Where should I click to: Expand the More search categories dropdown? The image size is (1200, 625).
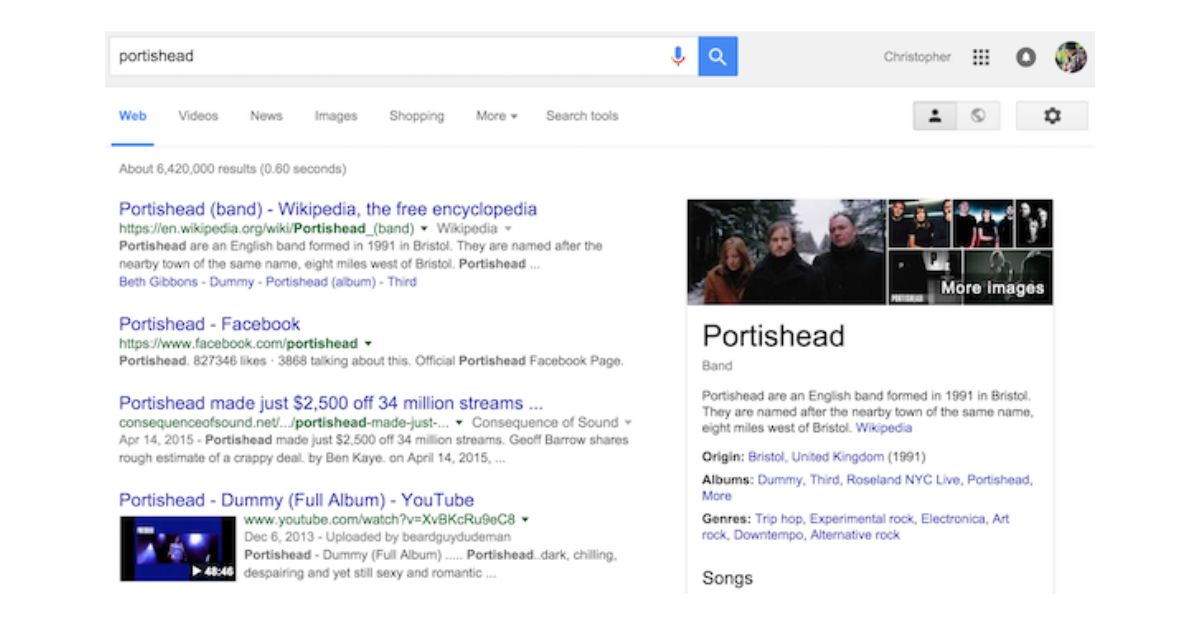coord(496,116)
